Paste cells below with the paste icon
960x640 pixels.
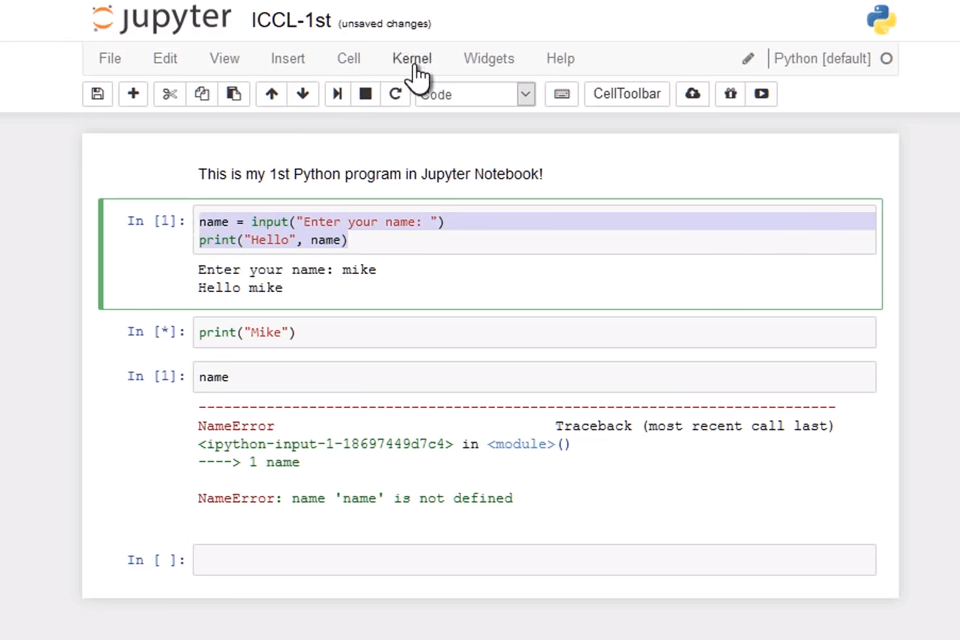pyautogui.click(x=233, y=93)
